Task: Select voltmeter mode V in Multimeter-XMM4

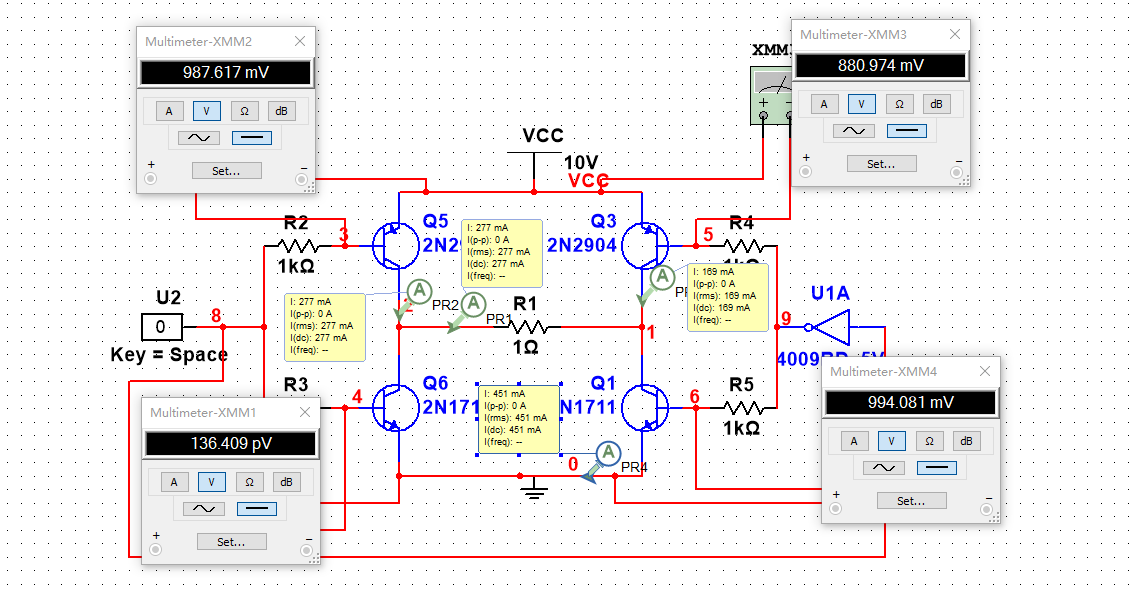Action: pyautogui.click(x=892, y=441)
